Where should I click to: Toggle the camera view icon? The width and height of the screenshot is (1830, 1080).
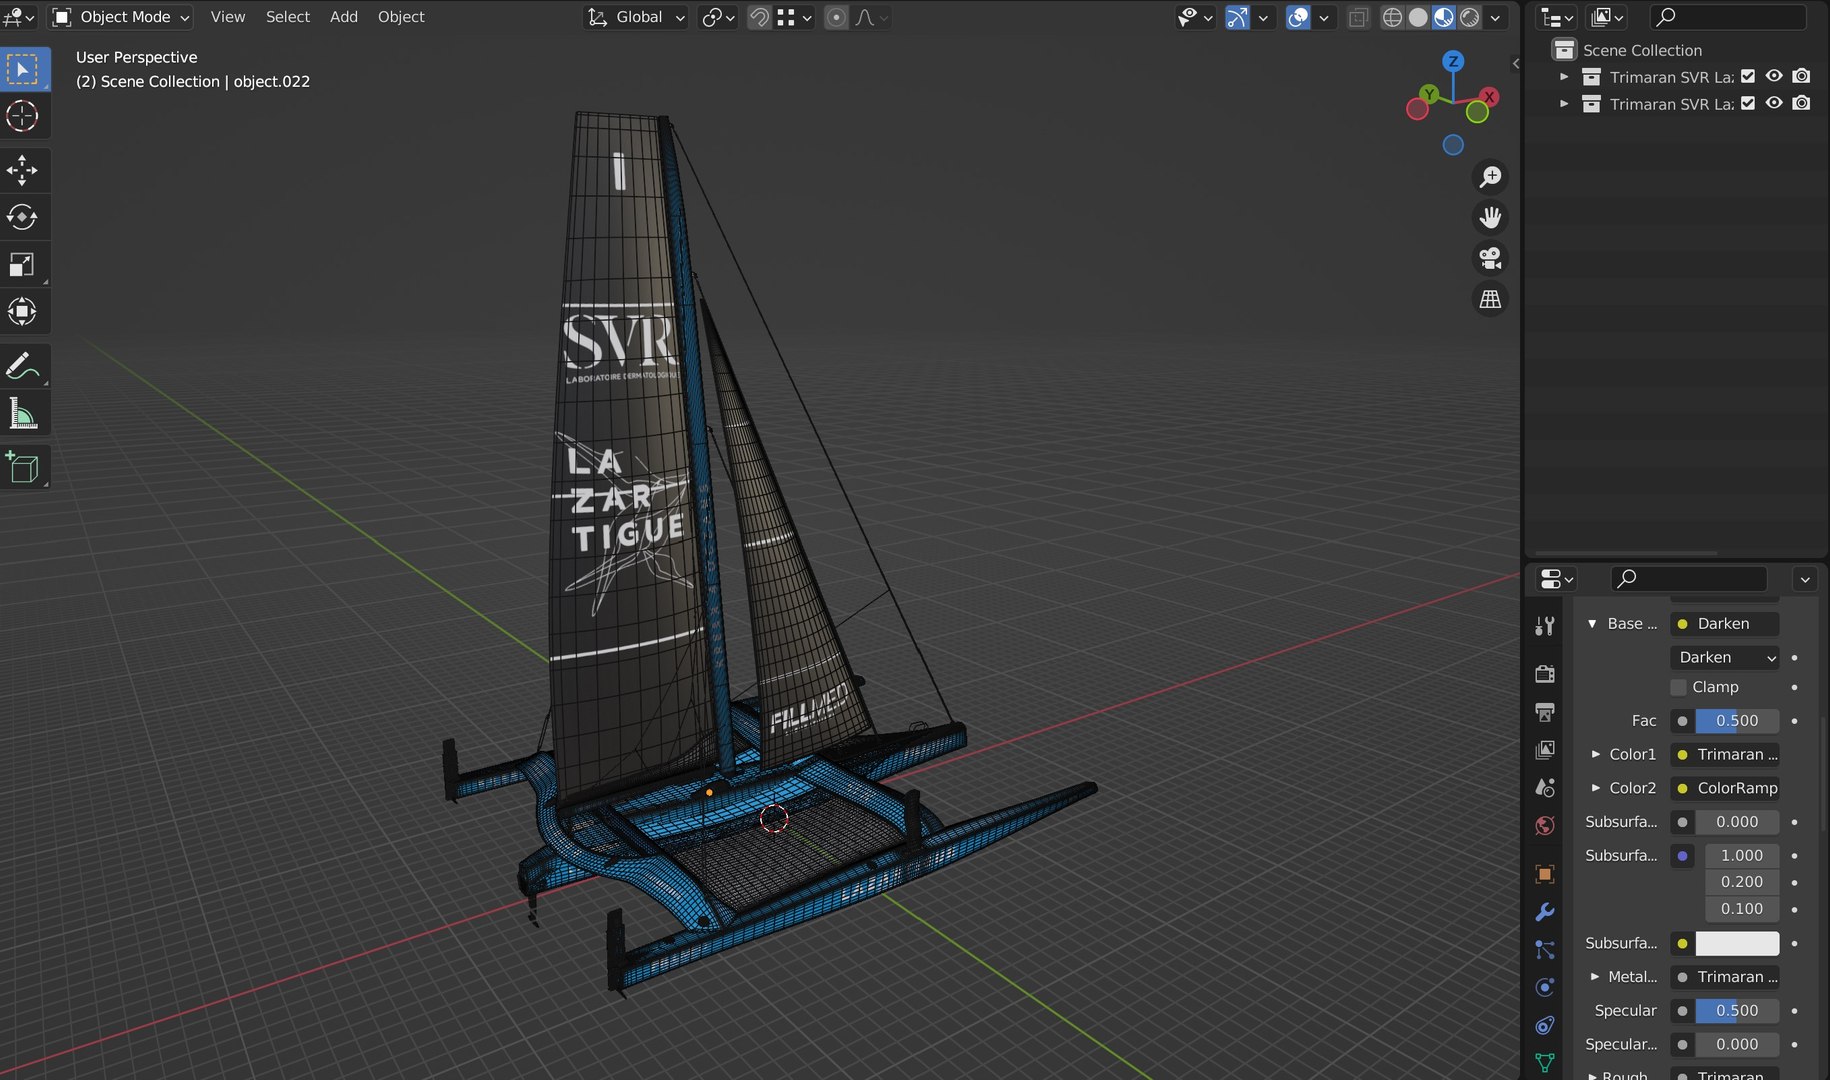1490,258
